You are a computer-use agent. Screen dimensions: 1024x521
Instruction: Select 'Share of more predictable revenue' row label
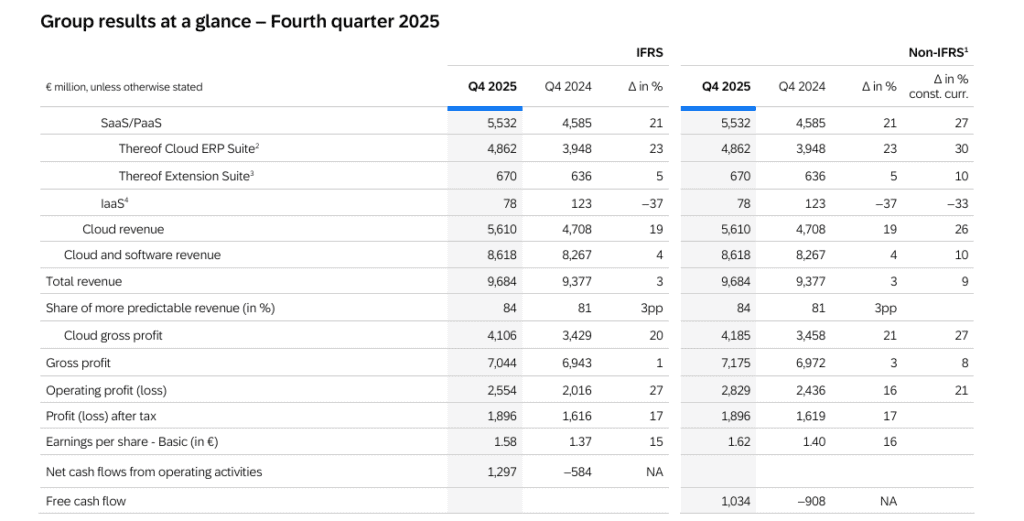click(x=160, y=308)
